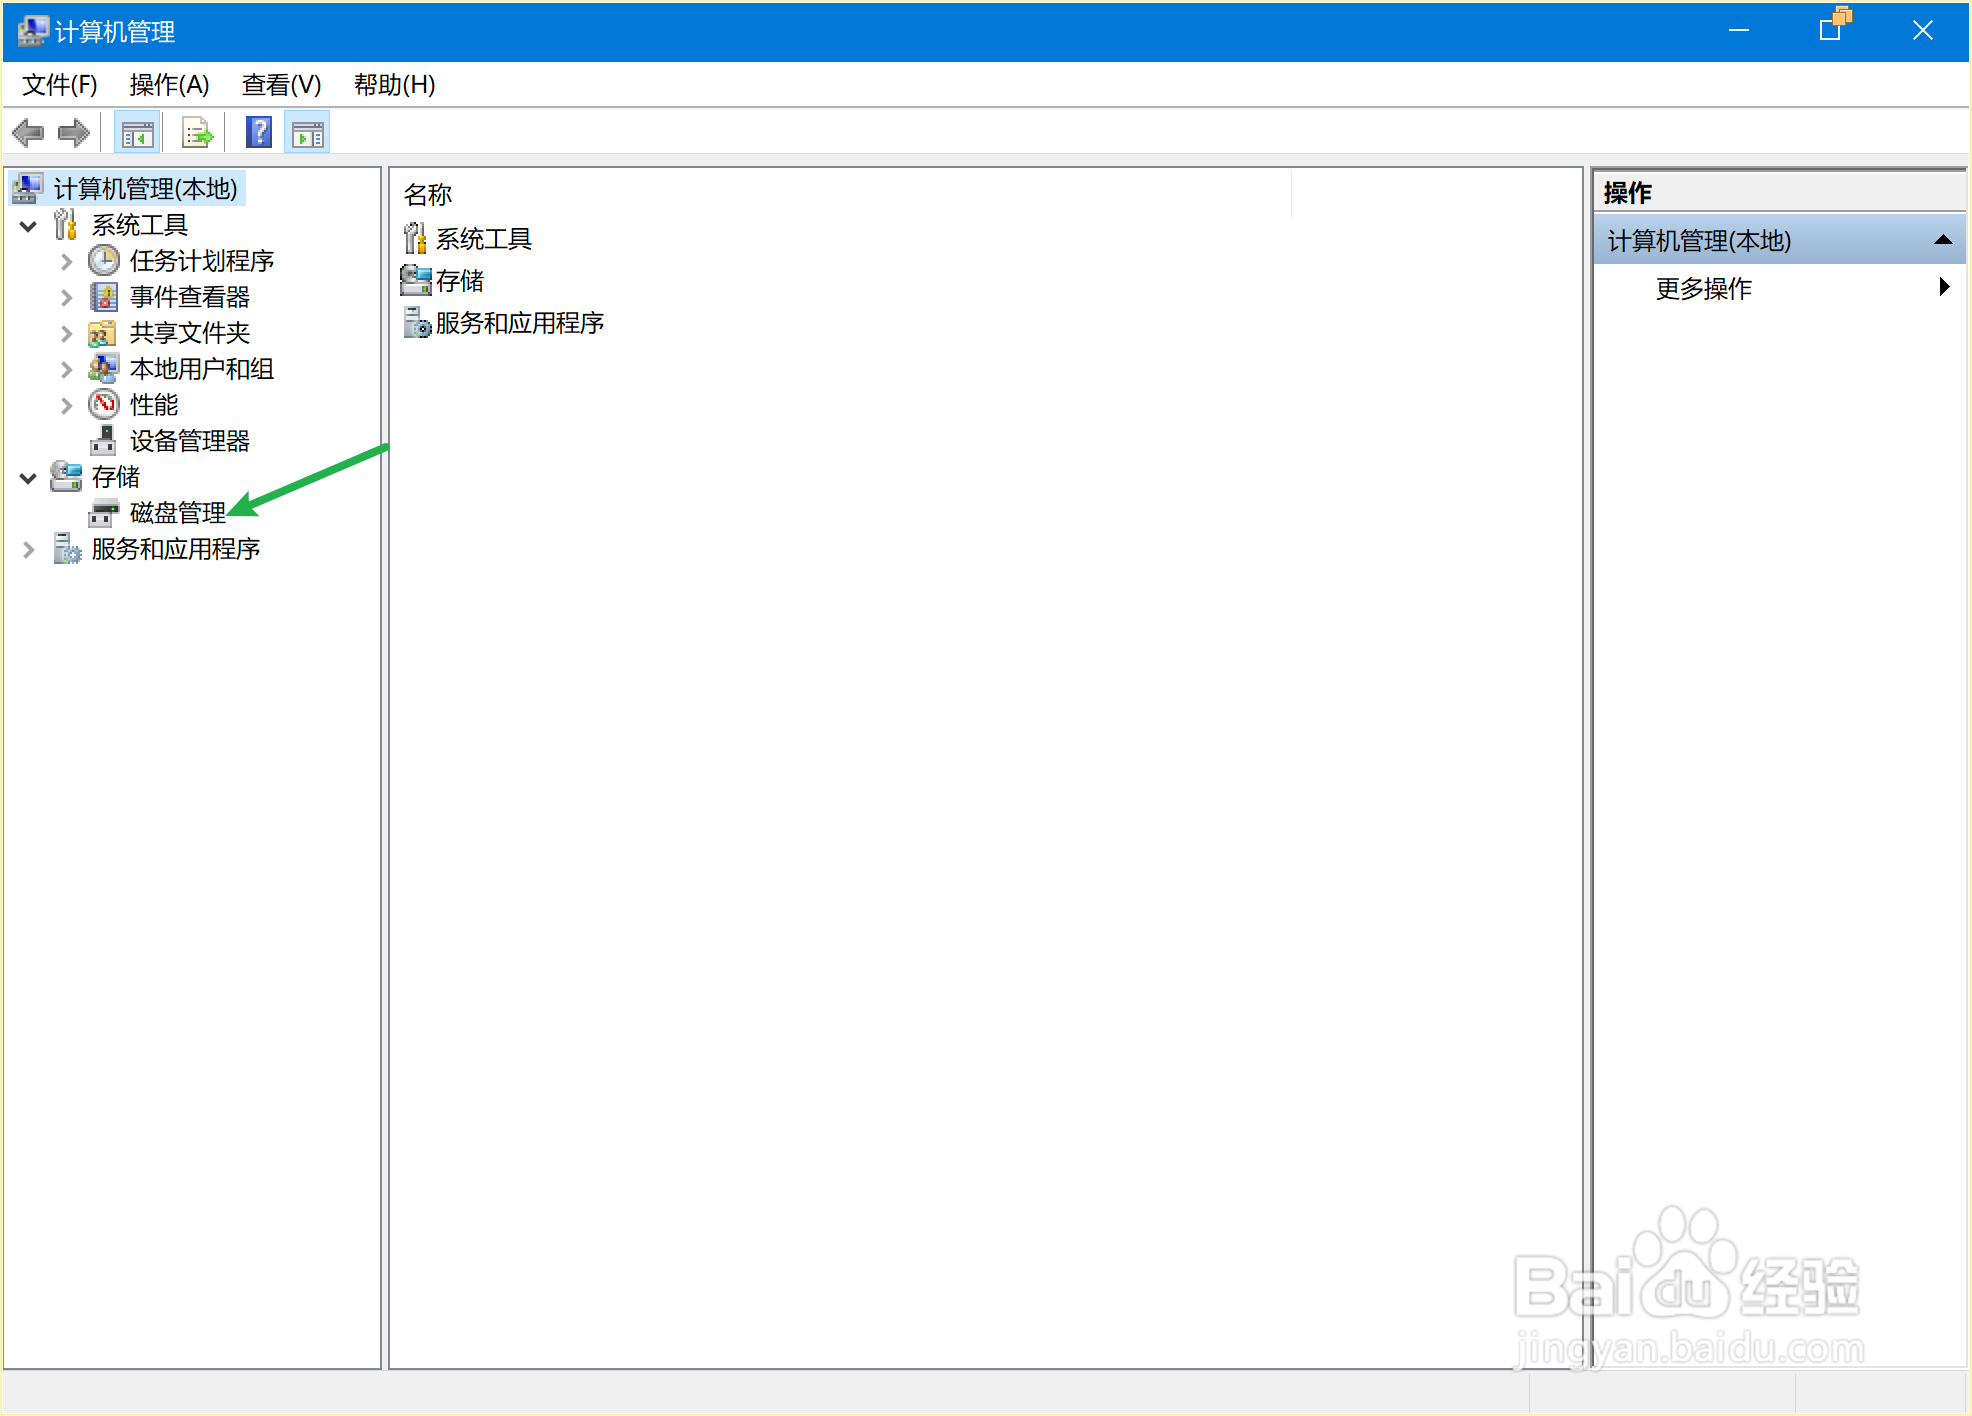
Task: Select Disk Management (磁盘管理) tree item
Action: pos(177,513)
